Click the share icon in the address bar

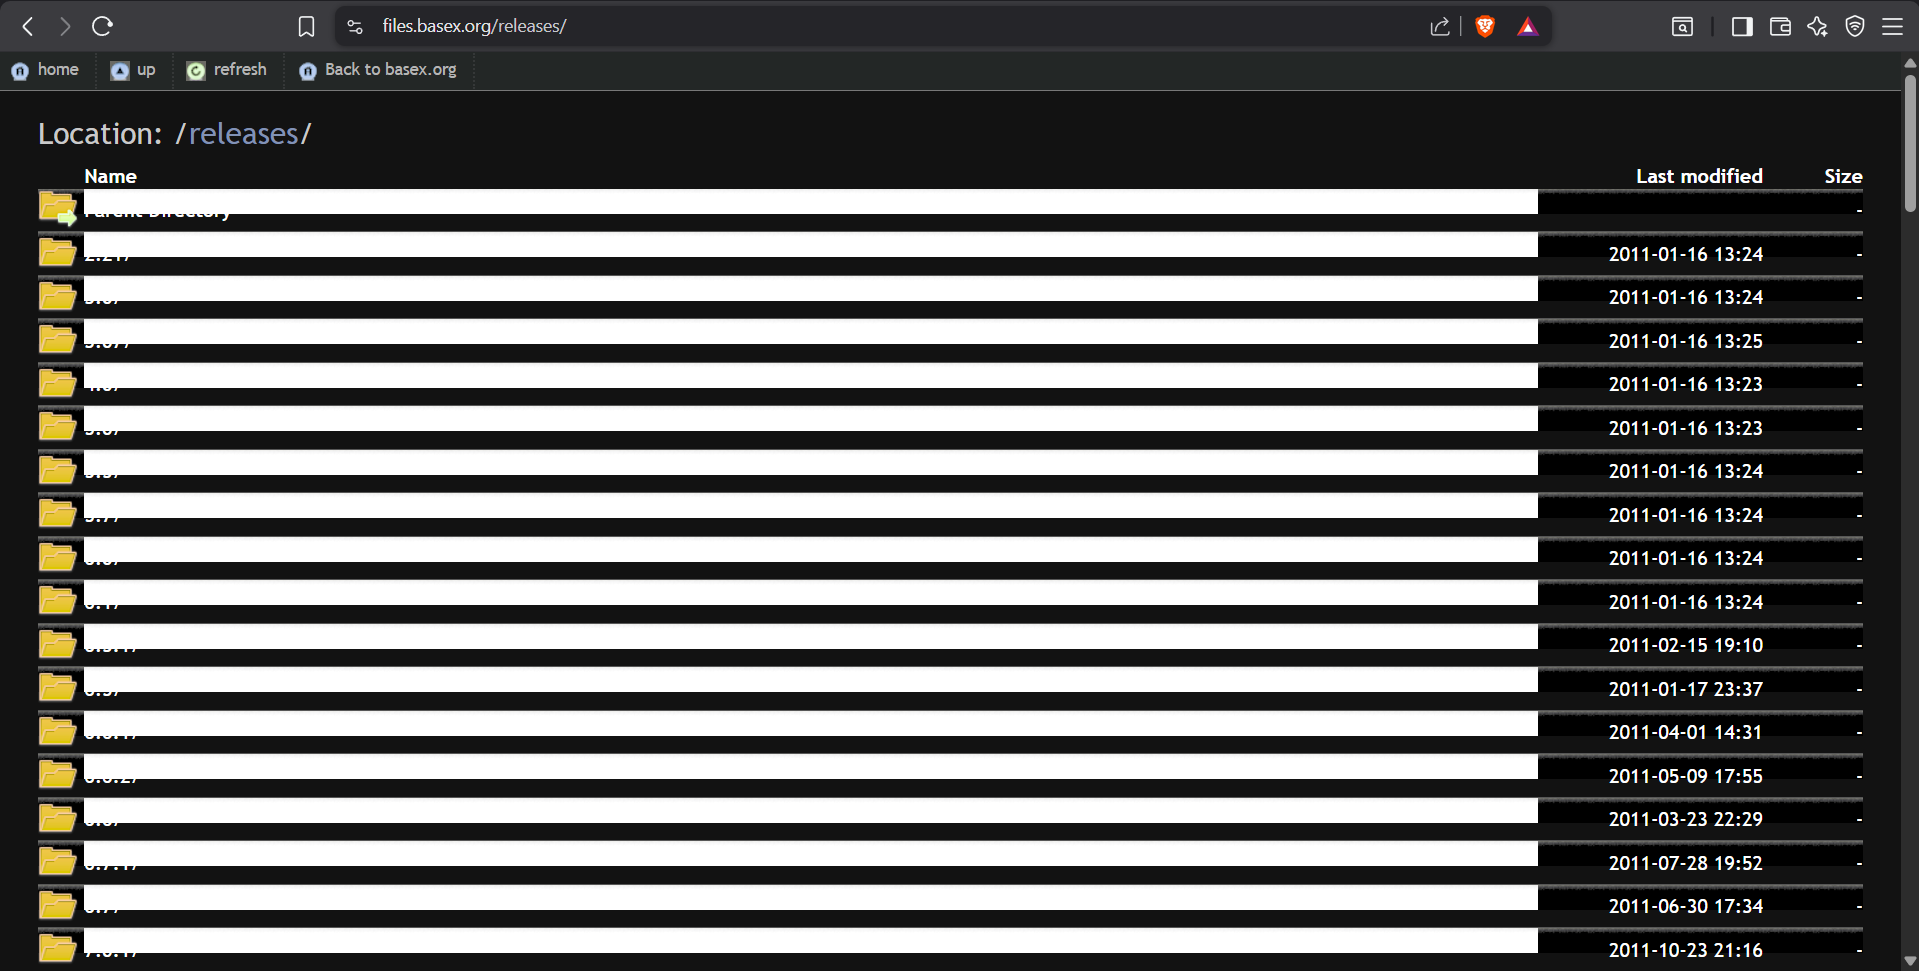(1440, 27)
